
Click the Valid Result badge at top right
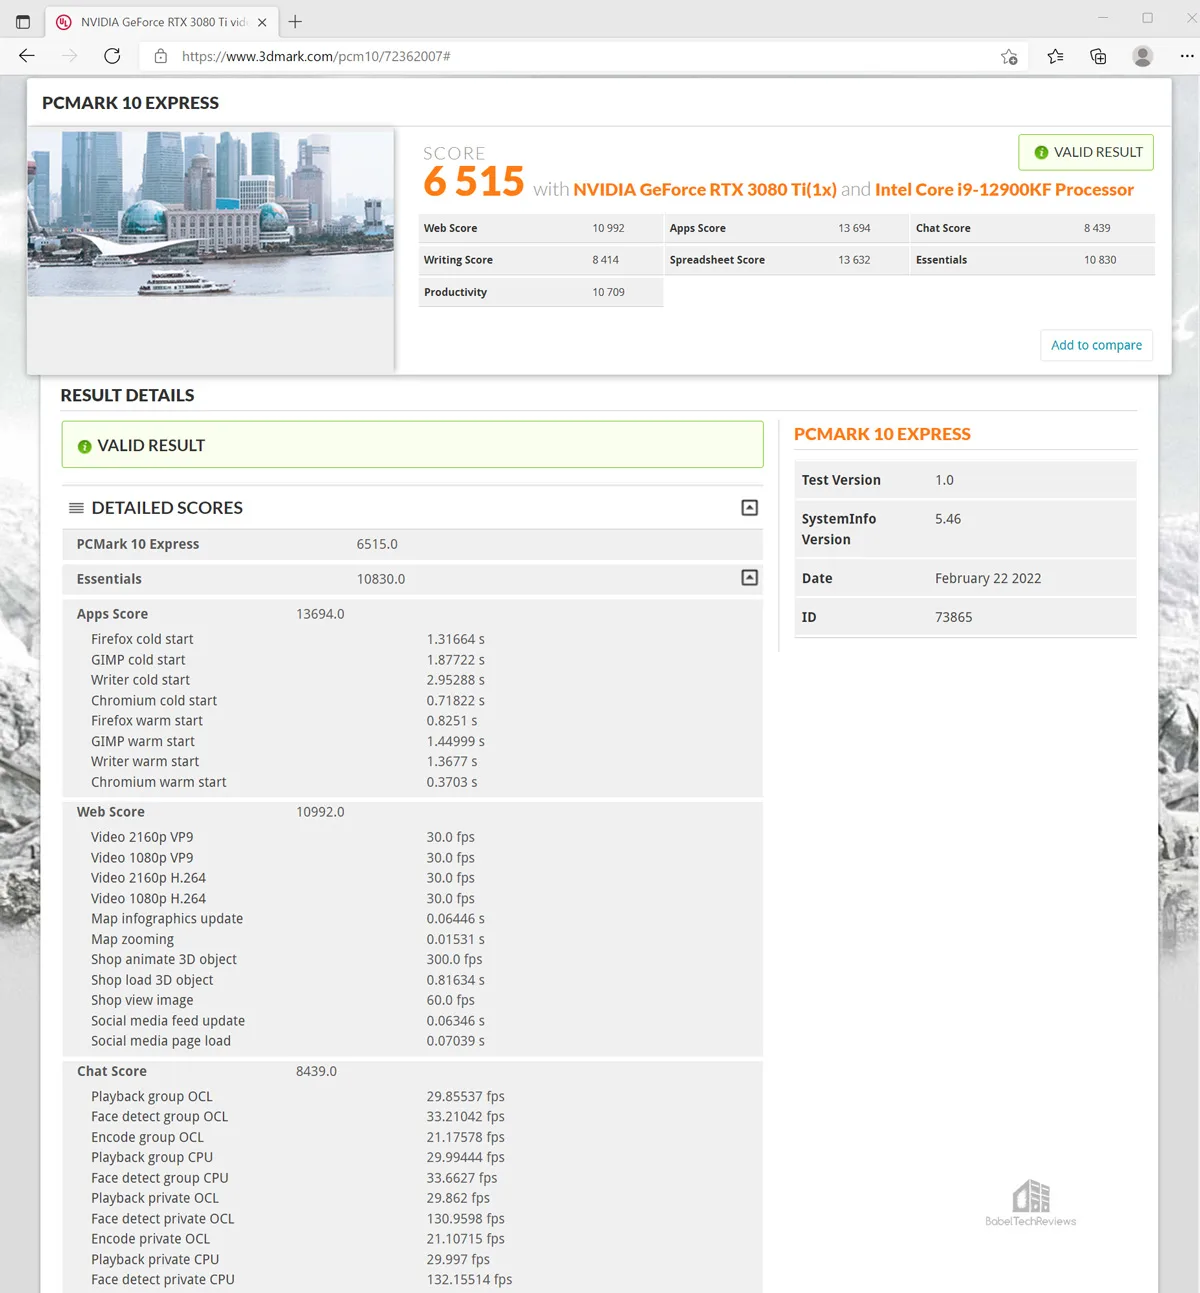click(x=1086, y=152)
